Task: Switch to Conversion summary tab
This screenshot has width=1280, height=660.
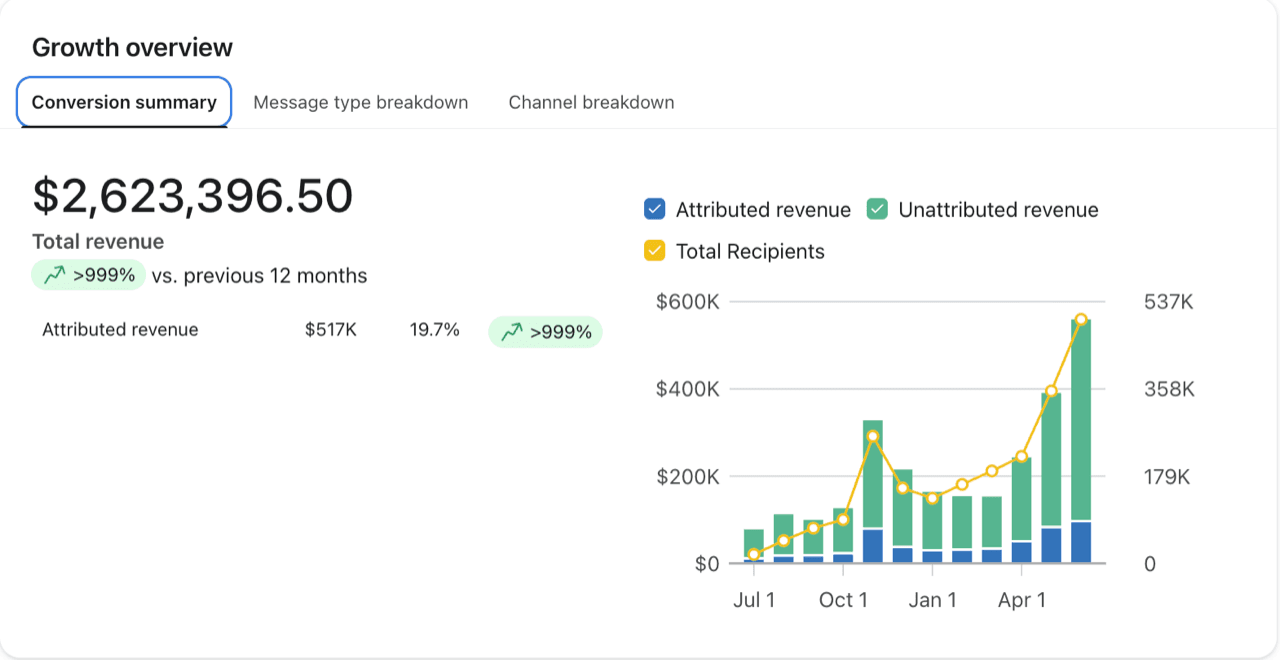Action: pyautogui.click(x=124, y=102)
